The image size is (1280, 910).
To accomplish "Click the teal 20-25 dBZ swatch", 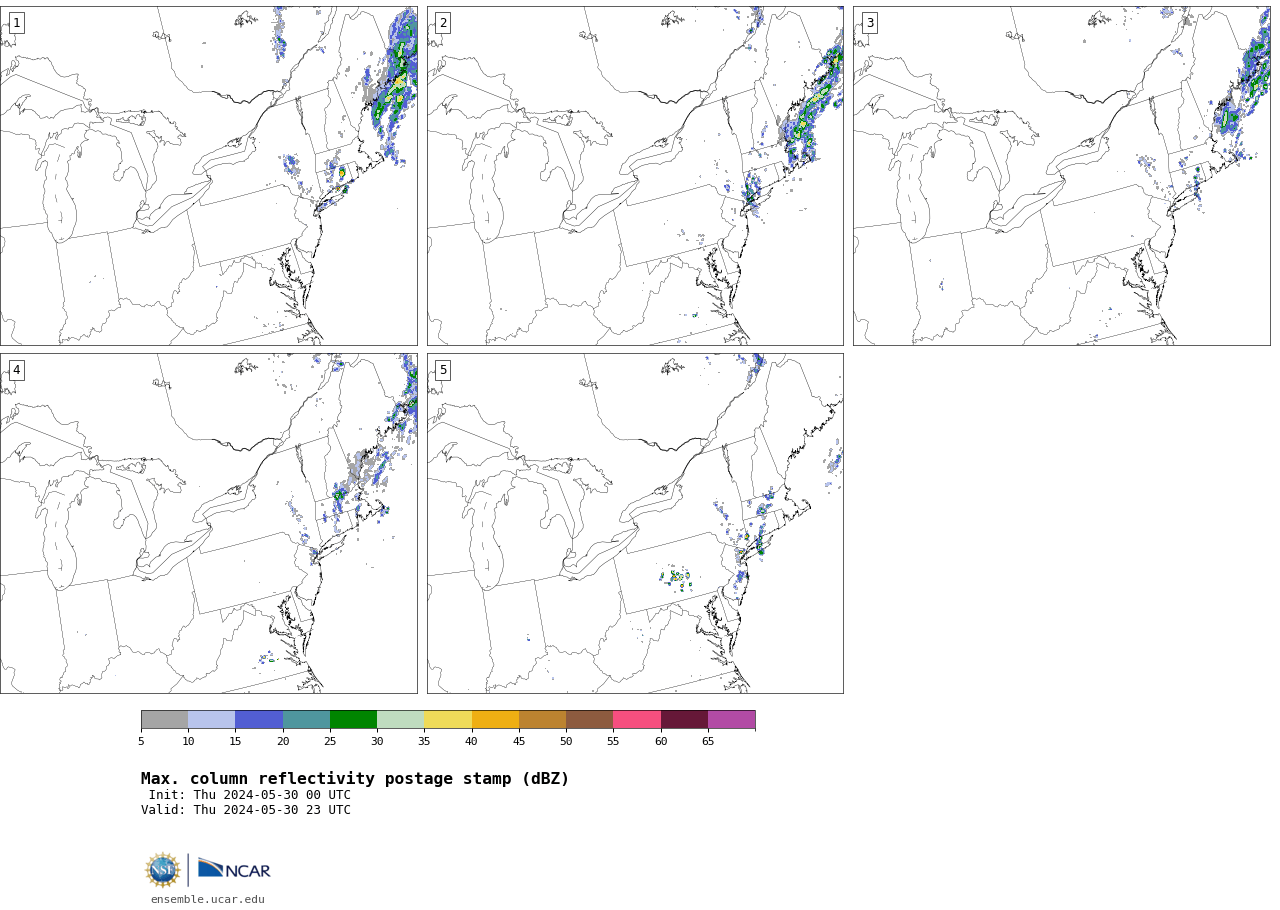I will [x=306, y=720].
